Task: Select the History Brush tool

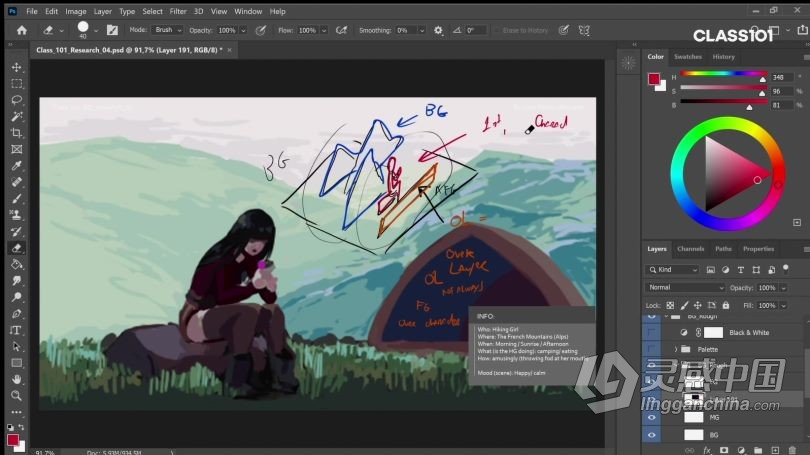Action: 17,231
